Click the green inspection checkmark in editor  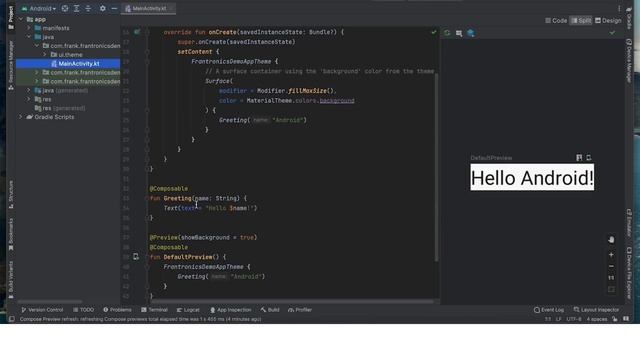433,32
